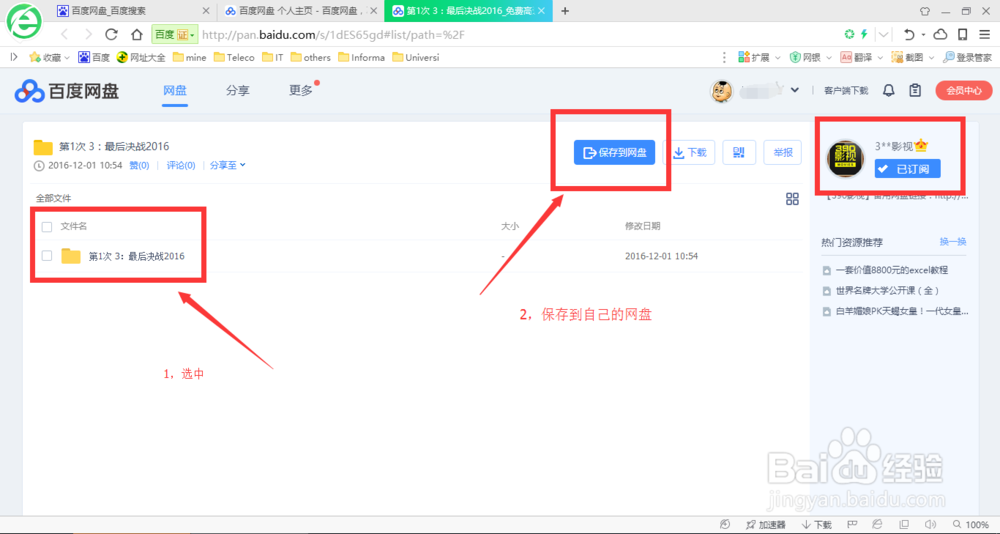Click the 100% zoom magnifier in status bar
Screen dimensions: 1000x534
[972, 524]
